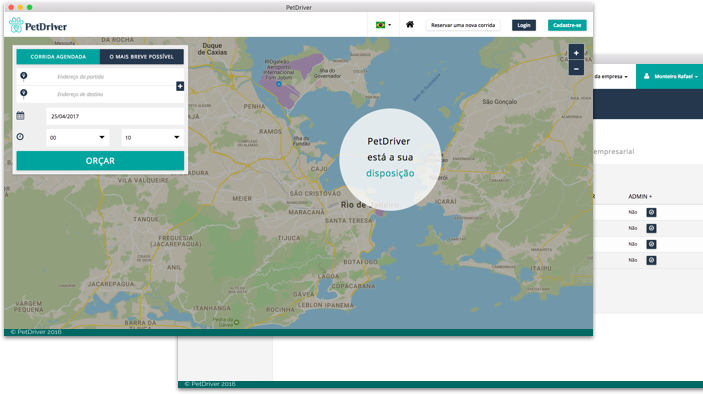Zoom out the map with minus
Image resolution: width=703 pixels, height=394 pixels.
click(x=576, y=69)
